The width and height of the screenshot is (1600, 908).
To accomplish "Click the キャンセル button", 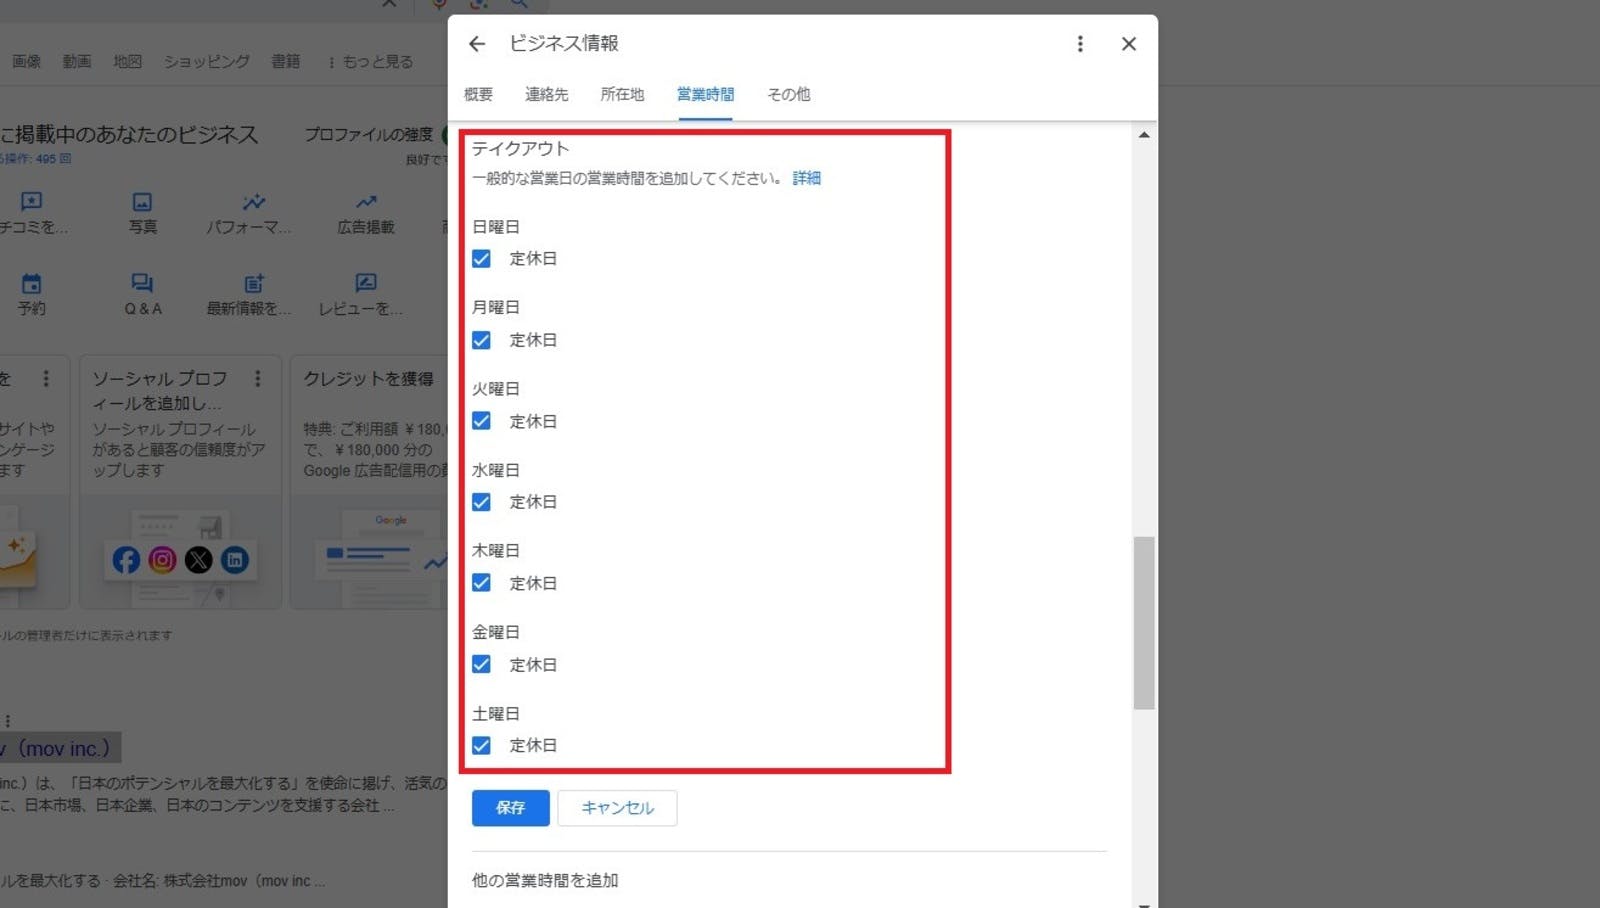I will pos(617,808).
